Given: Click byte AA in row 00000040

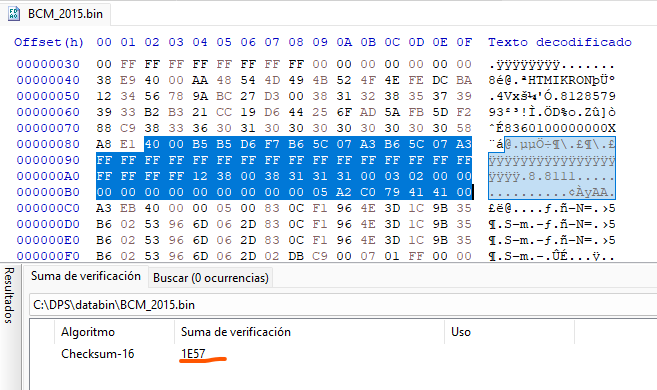Looking at the screenshot, I should tap(200, 80).
